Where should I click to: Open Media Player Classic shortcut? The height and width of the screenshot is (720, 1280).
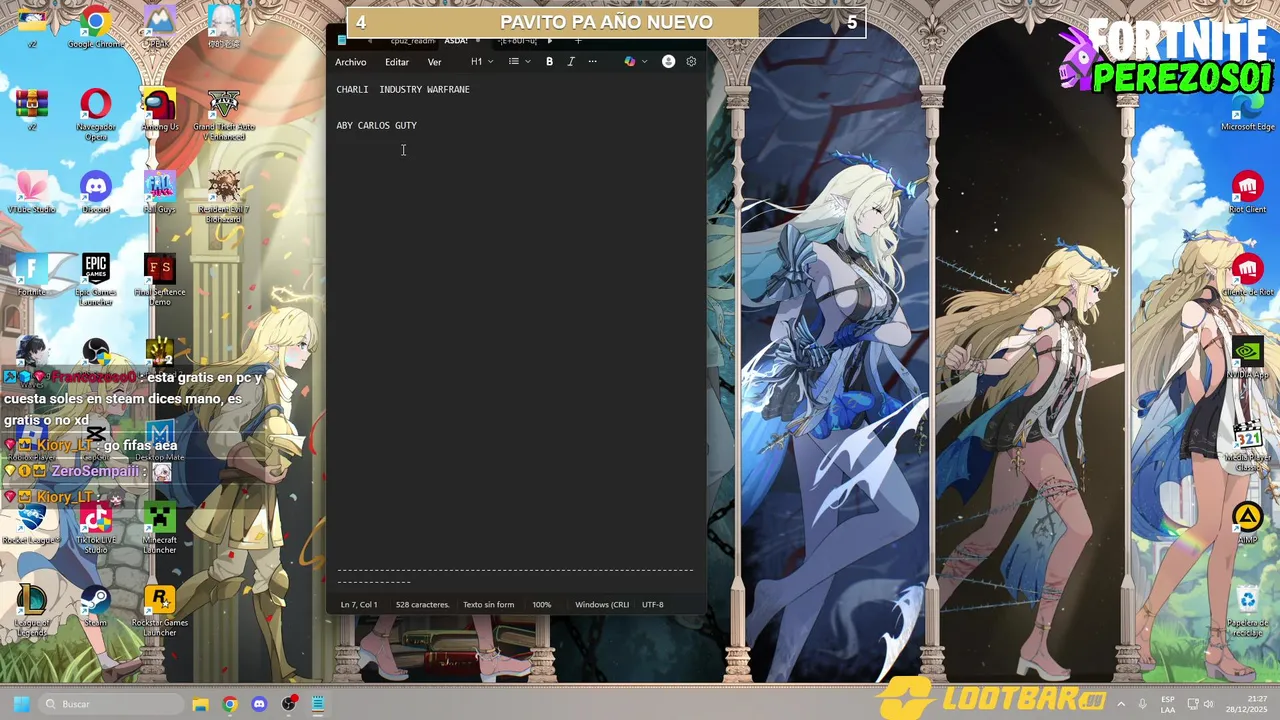[1247, 446]
